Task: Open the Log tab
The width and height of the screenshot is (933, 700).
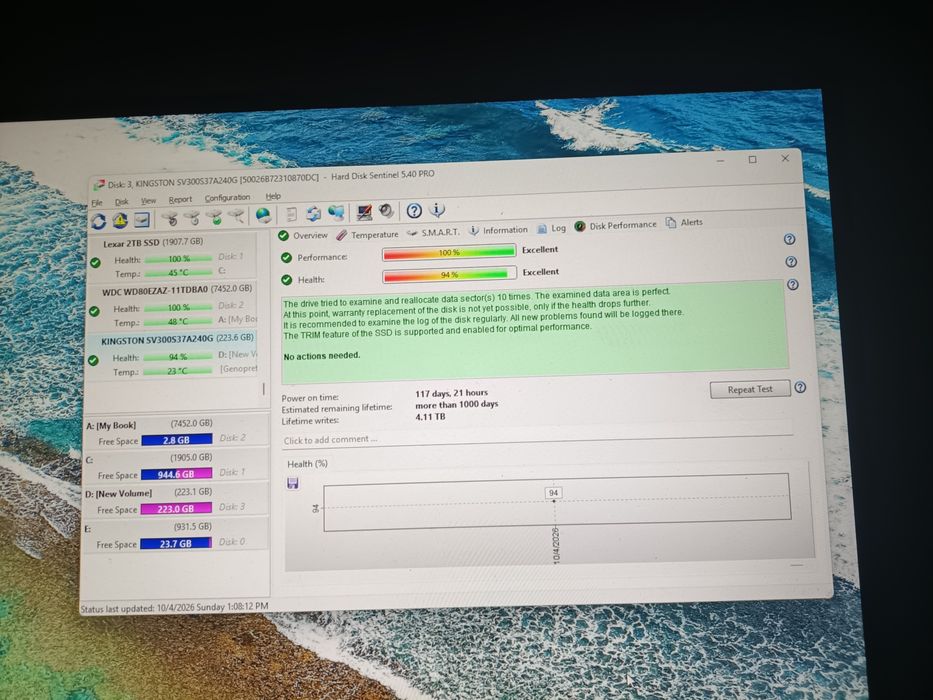Action: (x=552, y=228)
